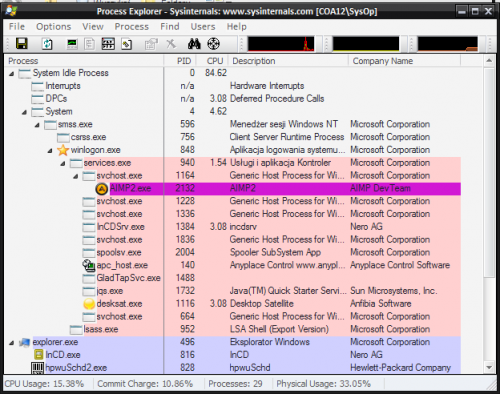500x394 pixels.
Task: Collapse the System process node
Action: 24,112
